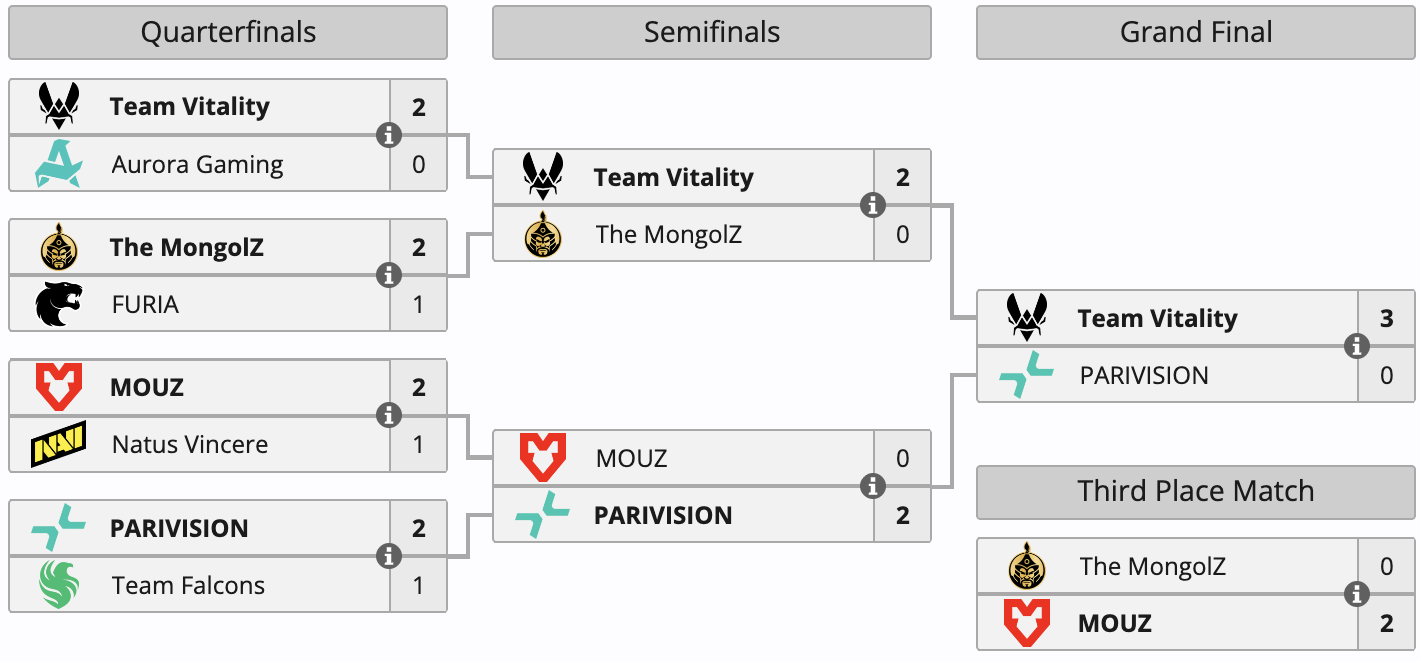Open the Natus Vincere team link
Viewport: 1420px width, 662px height.
coord(190,444)
